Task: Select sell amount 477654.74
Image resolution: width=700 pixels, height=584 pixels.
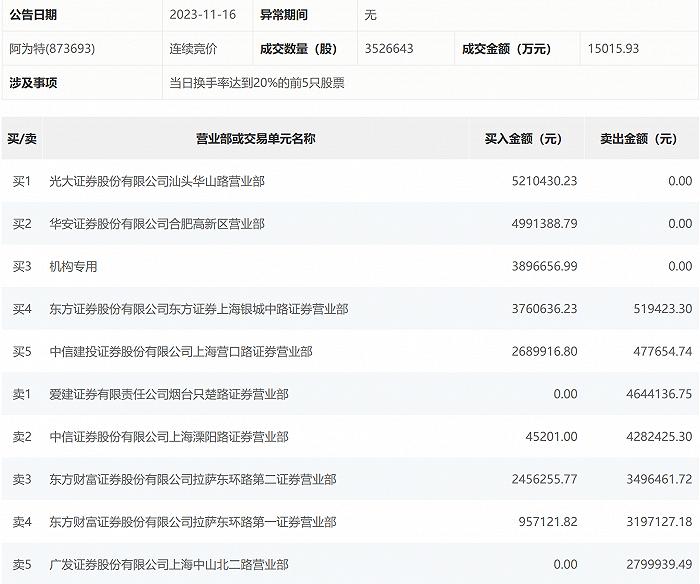Action: click(x=662, y=351)
